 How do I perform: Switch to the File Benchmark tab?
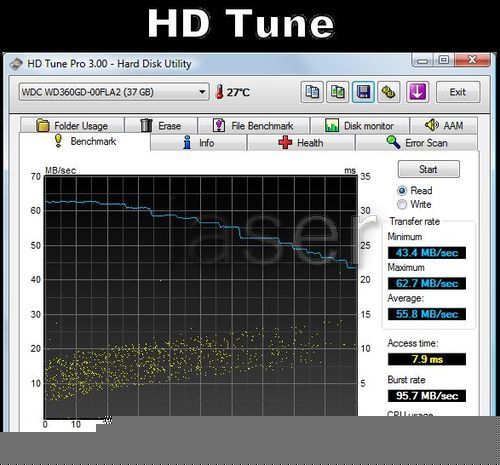pos(254,126)
